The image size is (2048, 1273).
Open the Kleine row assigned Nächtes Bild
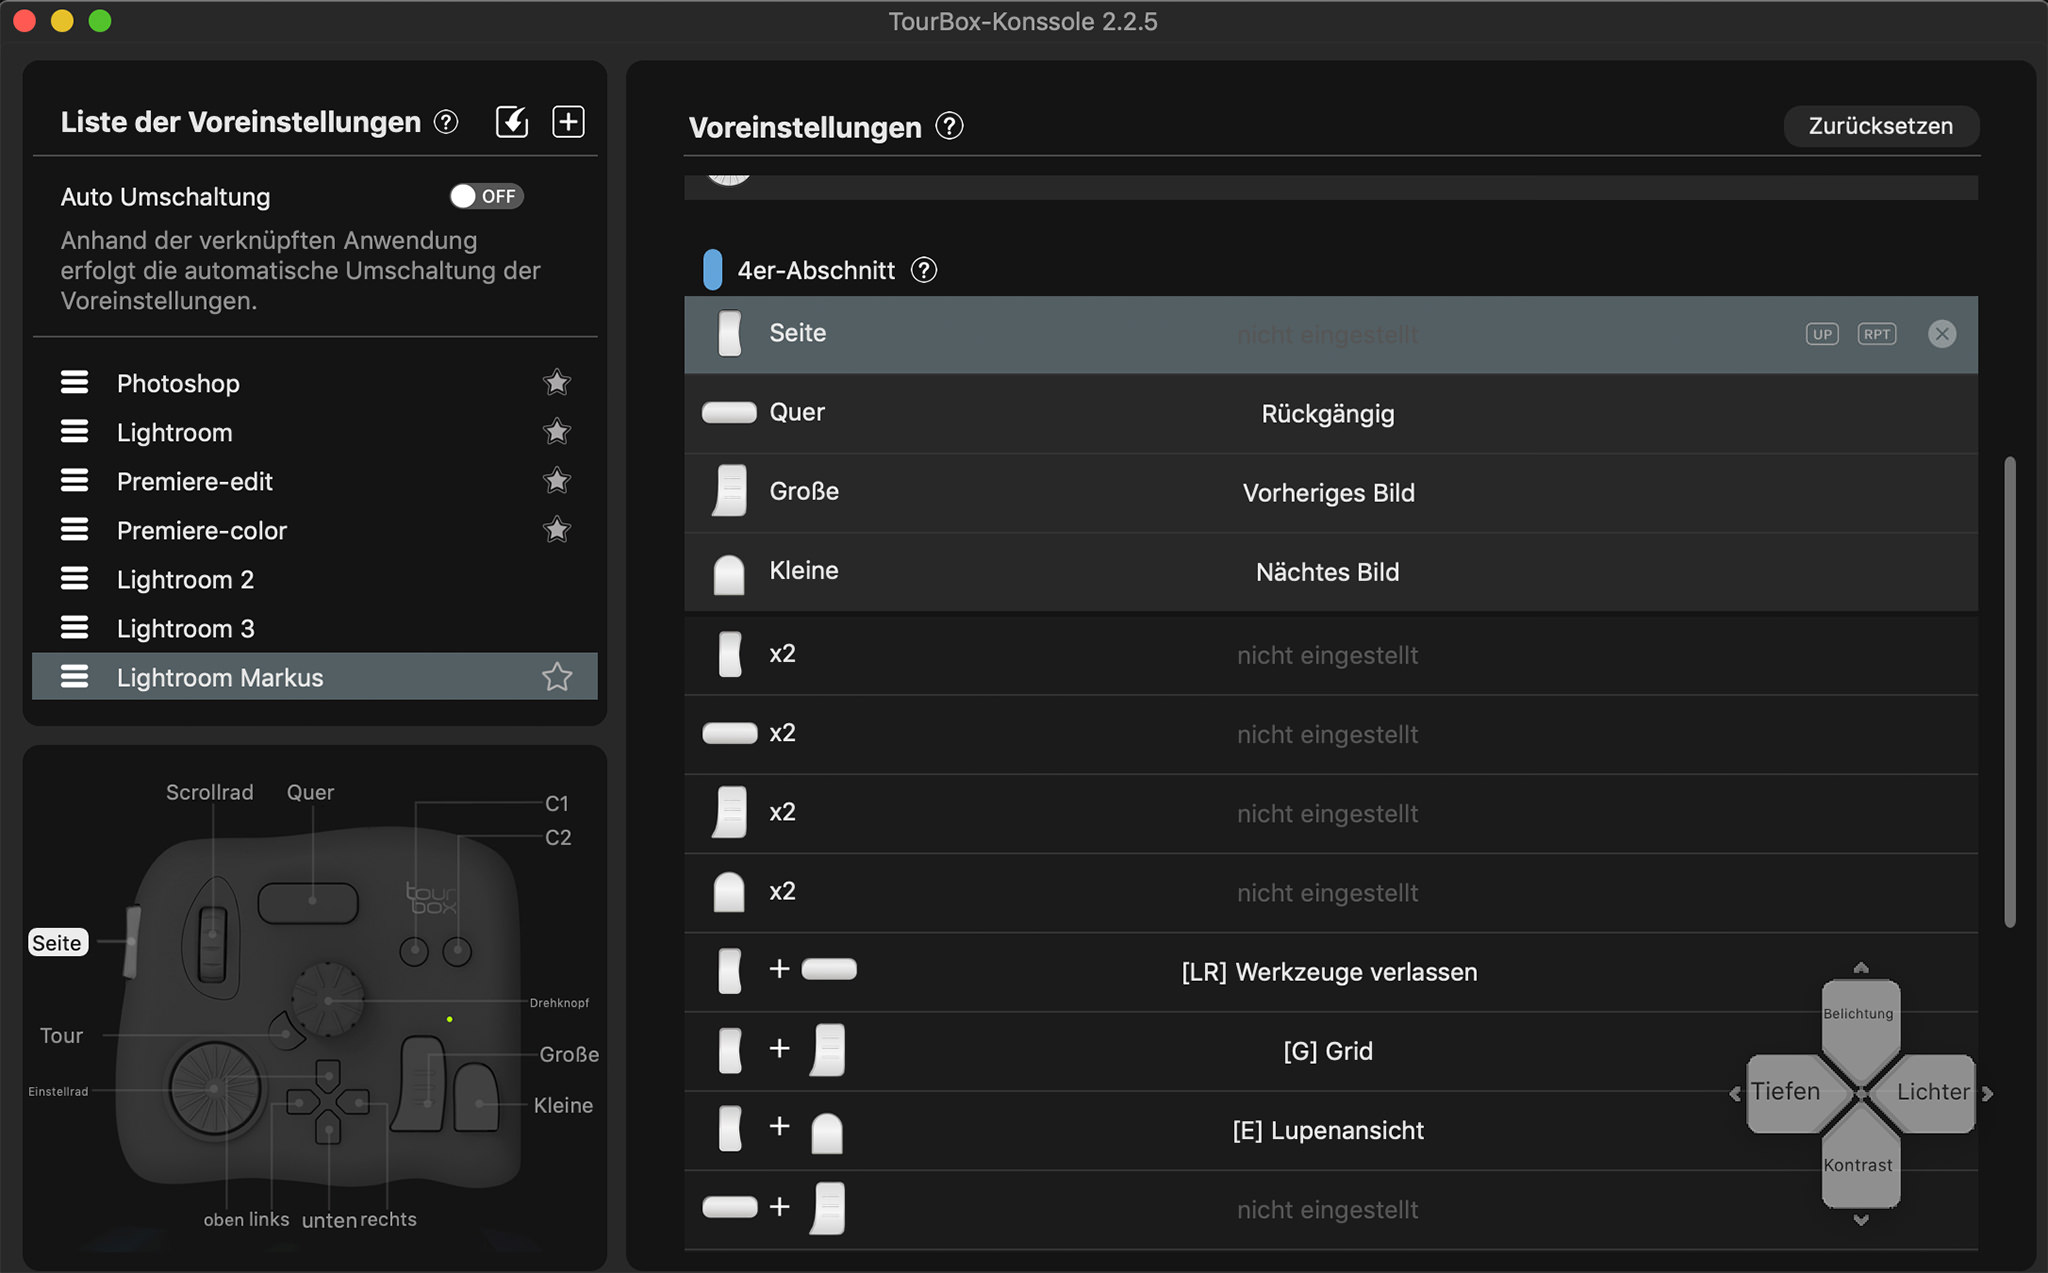tap(1330, 571)
